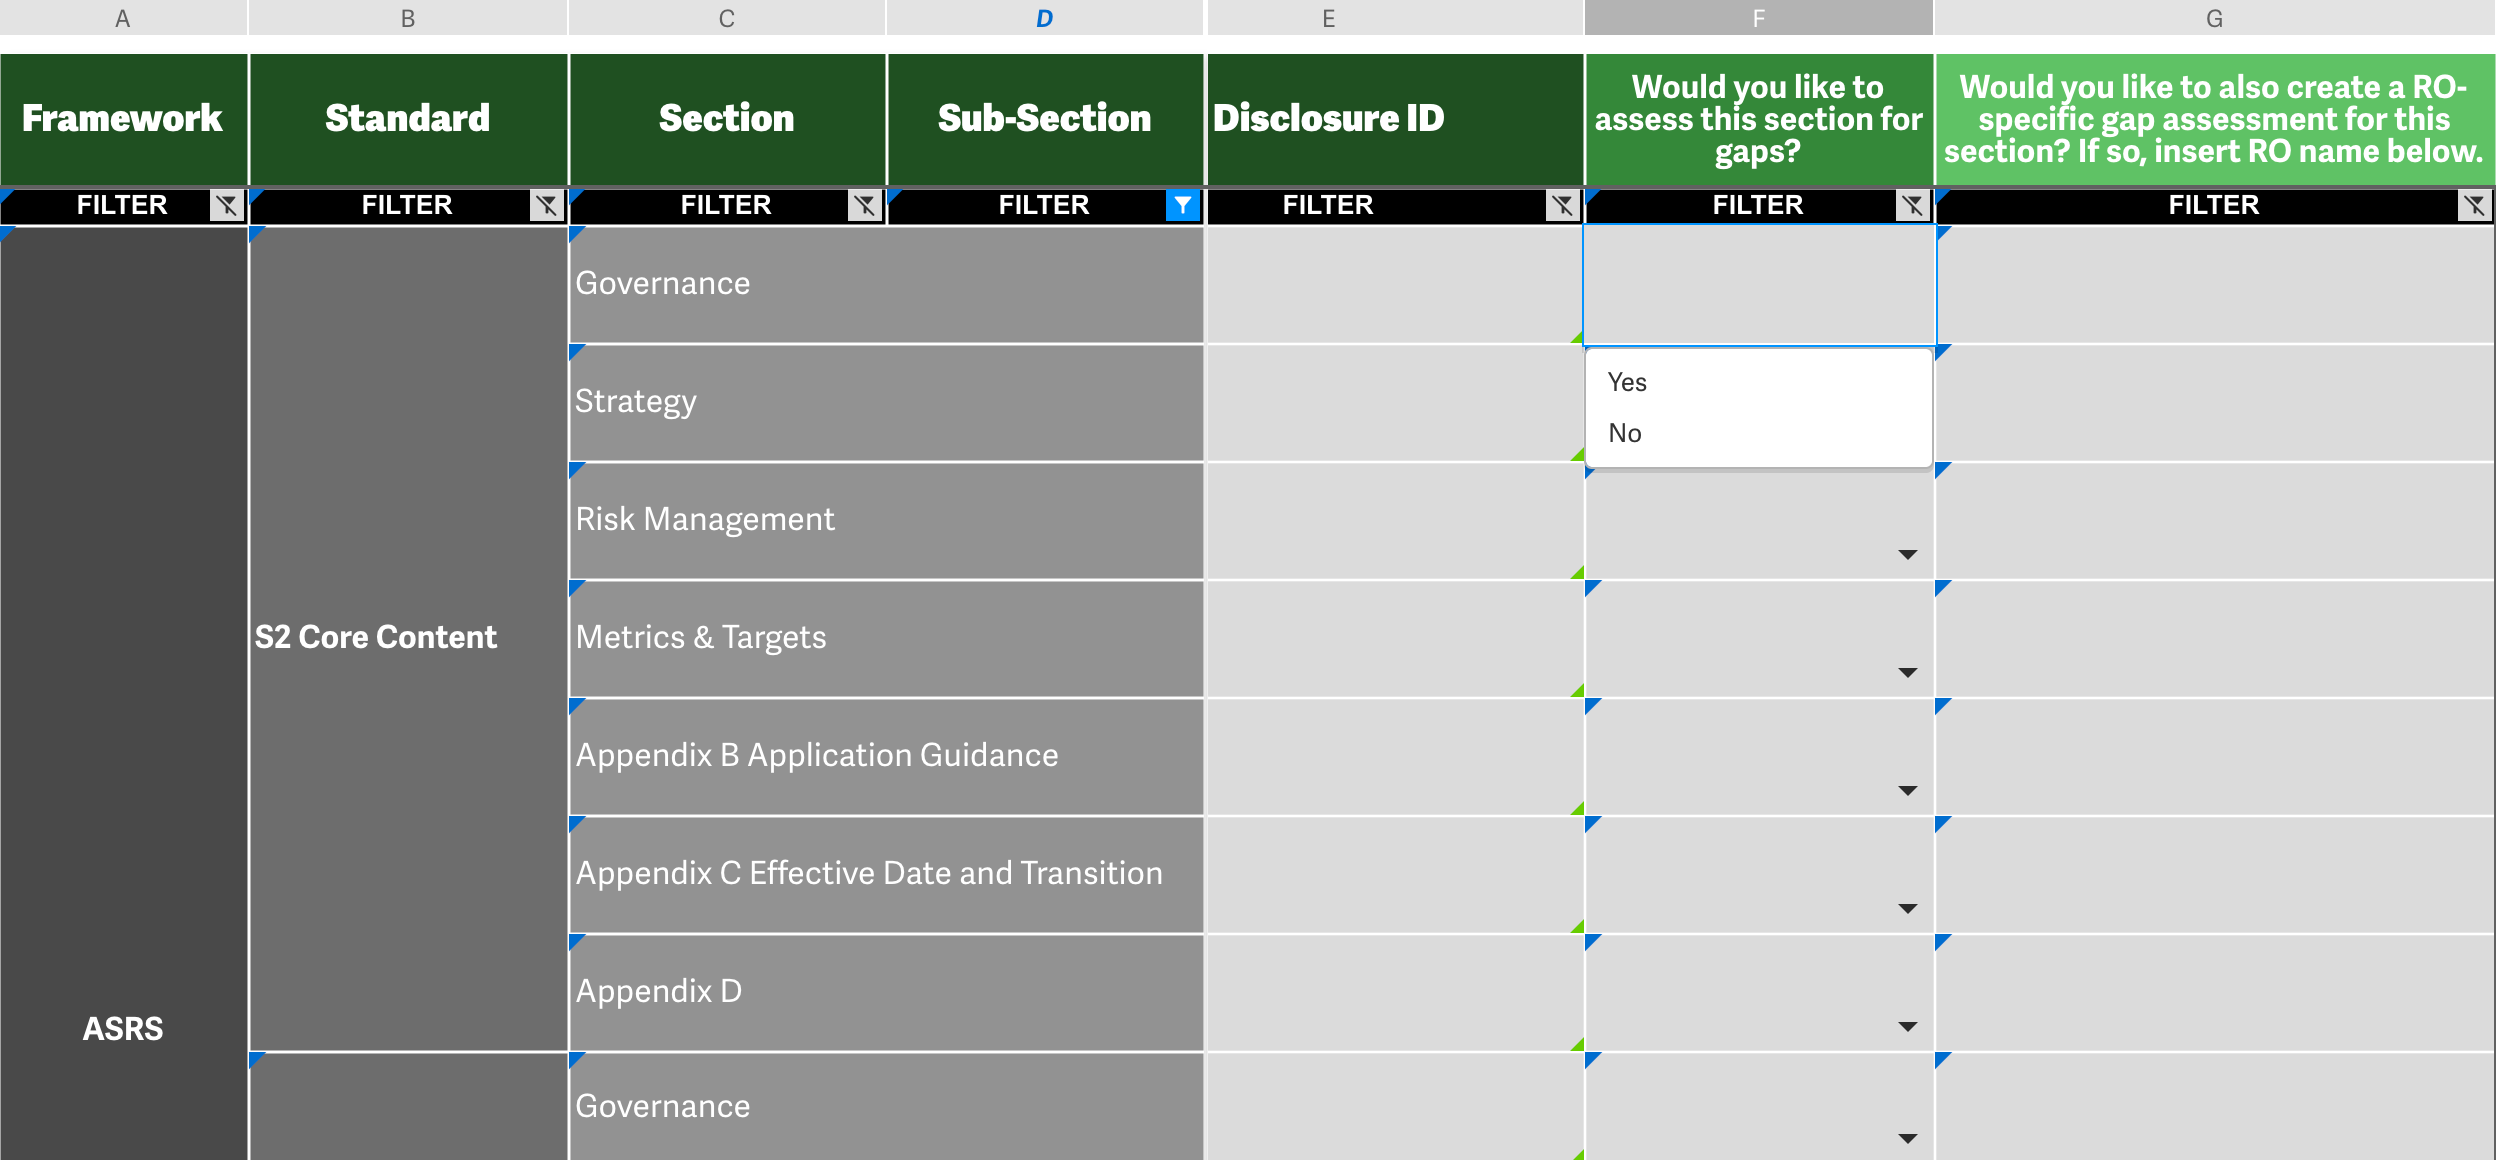This screenshot has height=1160, width=2496.
Task: Select the S2 Core Content cell
Action: pyautogui.click(x=408, y=638)
